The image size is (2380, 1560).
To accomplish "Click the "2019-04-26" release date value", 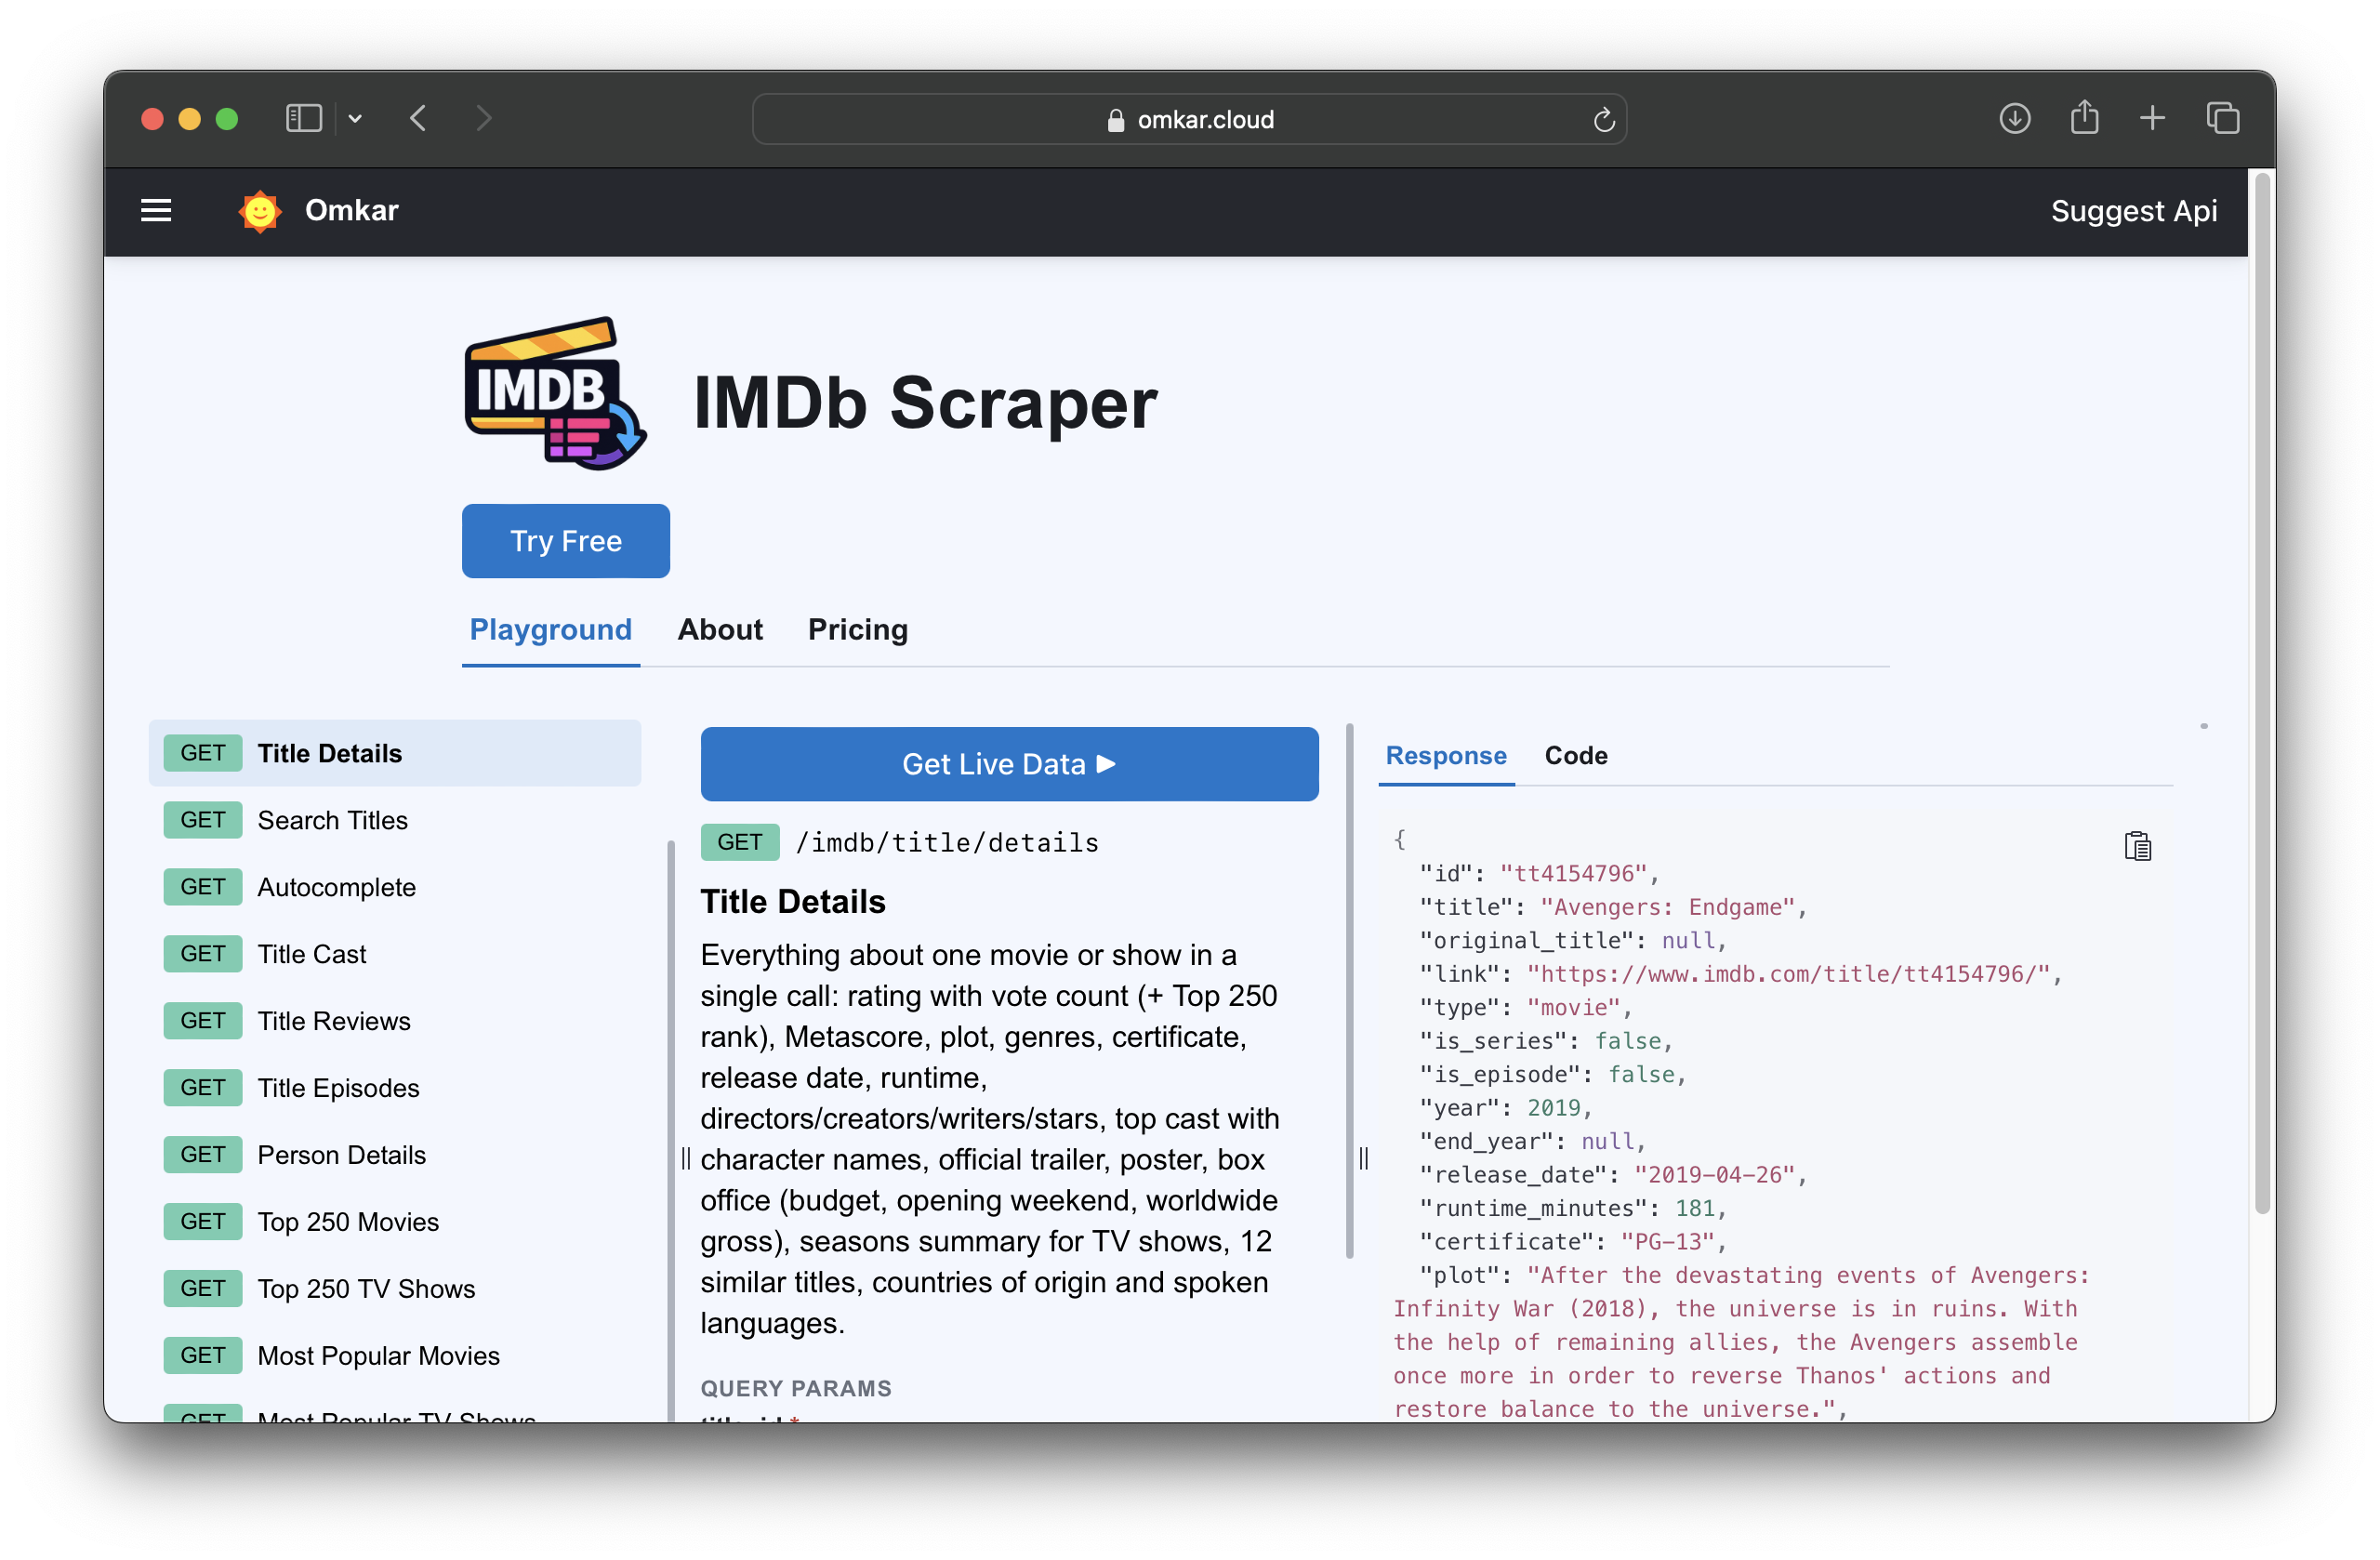I will [x=1715, y=1175].
